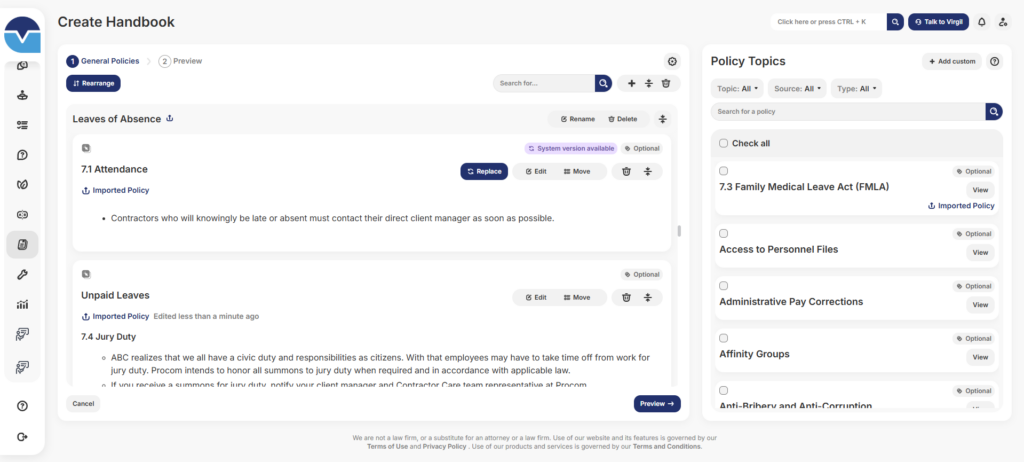Select the General Policies step

coord(103,61)
